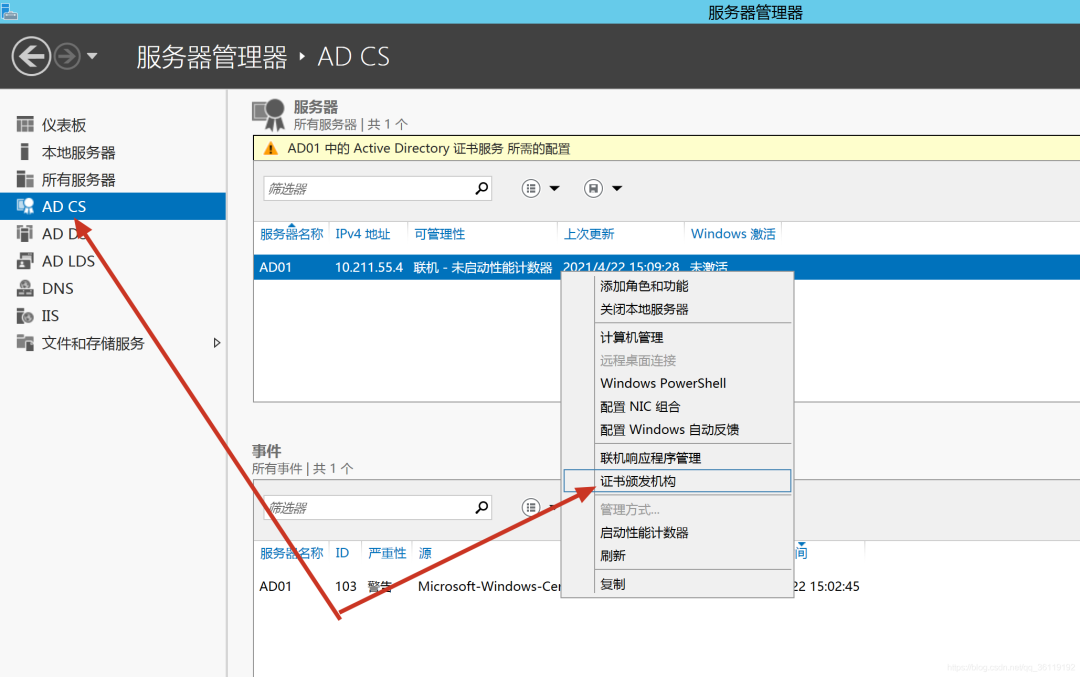This screenshot has height=677, width=1080.
Task: Sort by the IPv4 地址 column header
Action: (x=363, y=234)
